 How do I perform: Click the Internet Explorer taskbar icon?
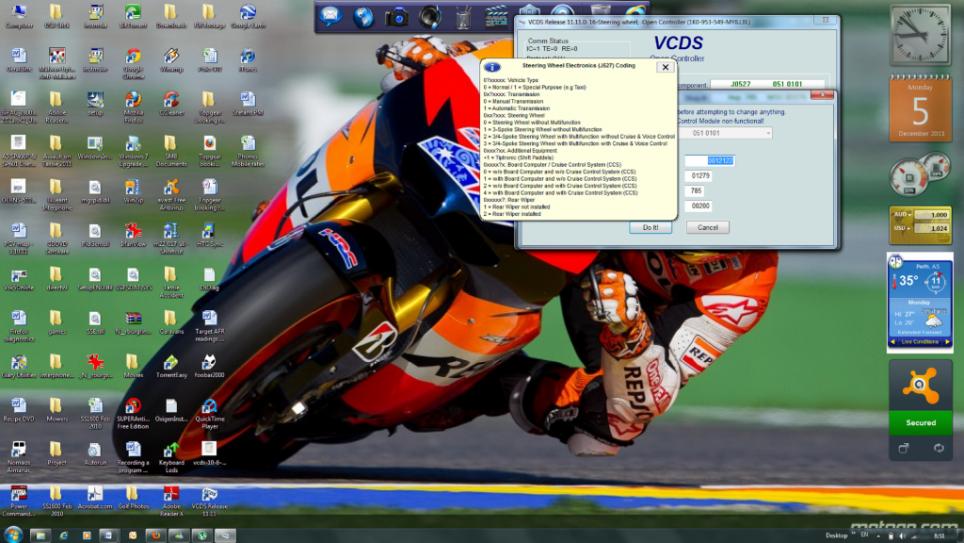click(x=63, y=535)
